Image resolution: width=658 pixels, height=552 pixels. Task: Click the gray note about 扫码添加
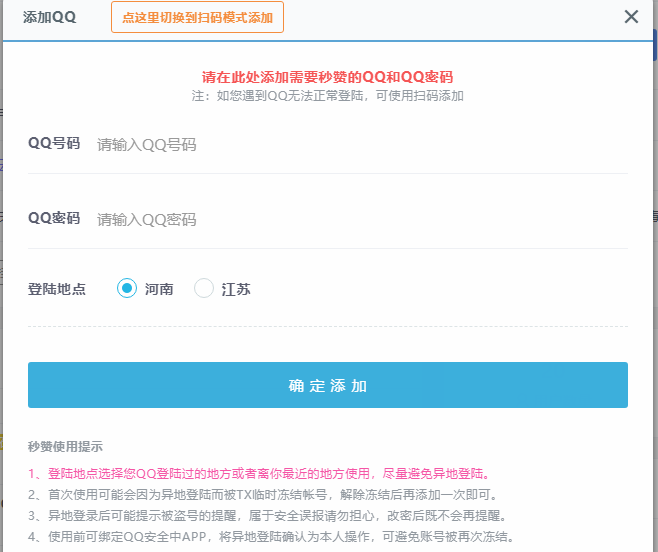(327, 96)
